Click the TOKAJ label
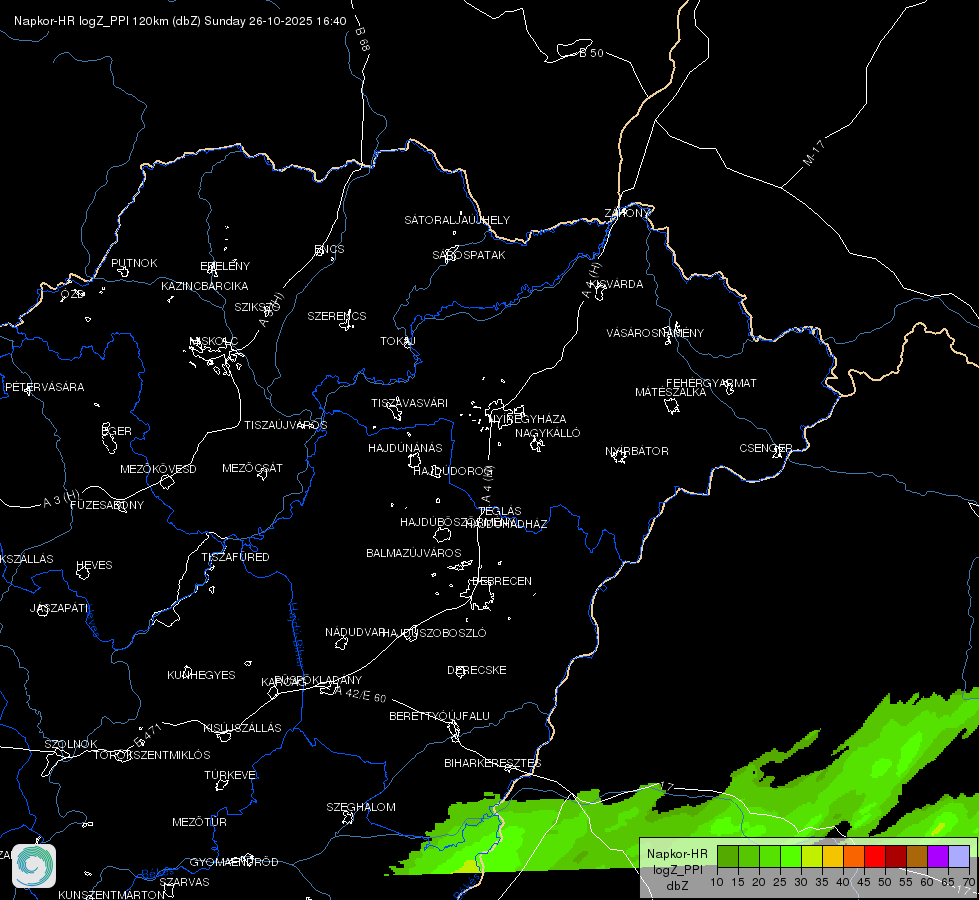This screenshot has width=979, height=900. coord(398,341)
